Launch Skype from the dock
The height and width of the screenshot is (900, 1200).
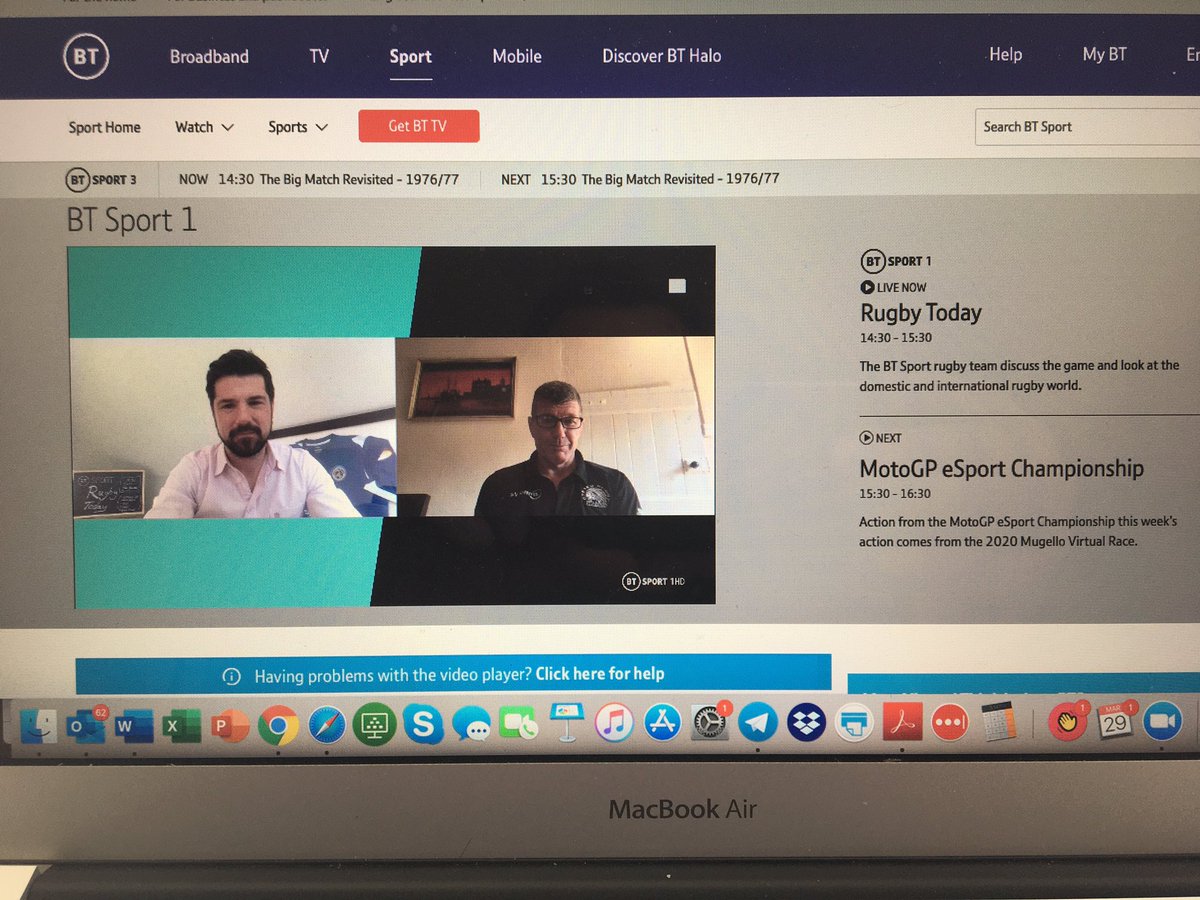pos(423,724)
